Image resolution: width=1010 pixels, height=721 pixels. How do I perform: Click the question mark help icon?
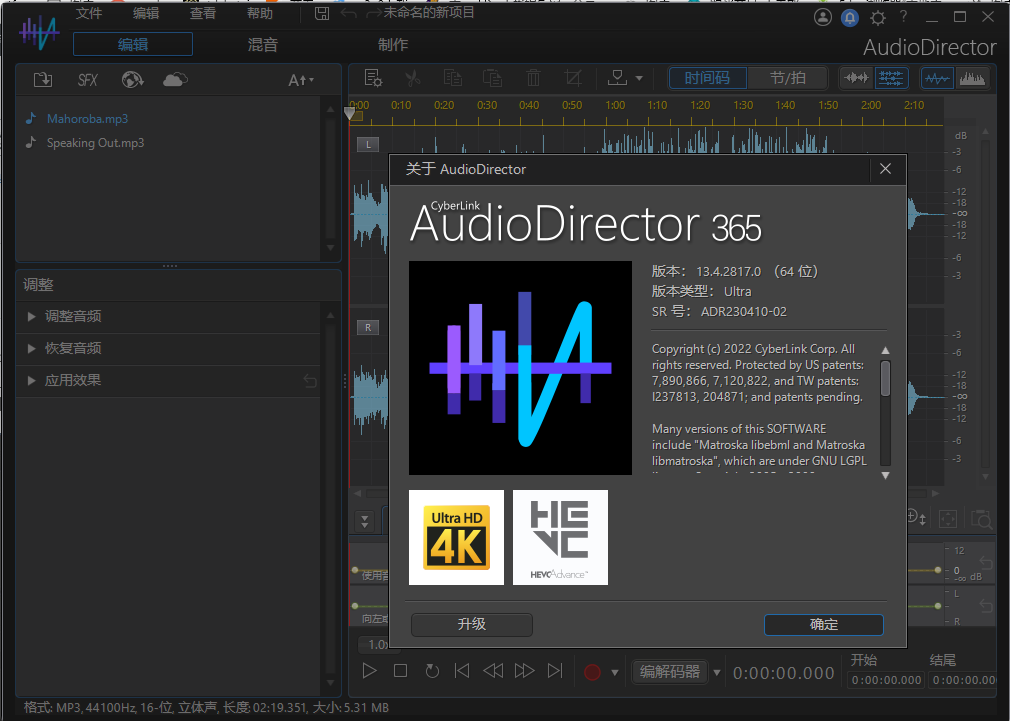[x=904, y=17]
